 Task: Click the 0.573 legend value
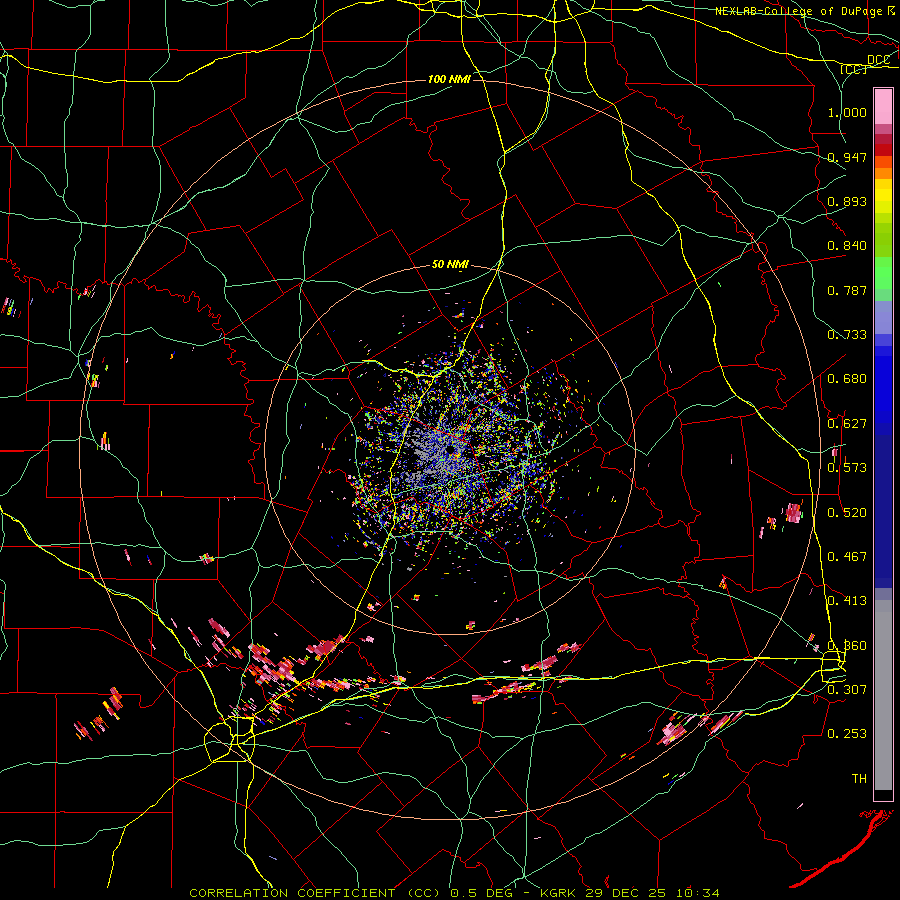847,468
